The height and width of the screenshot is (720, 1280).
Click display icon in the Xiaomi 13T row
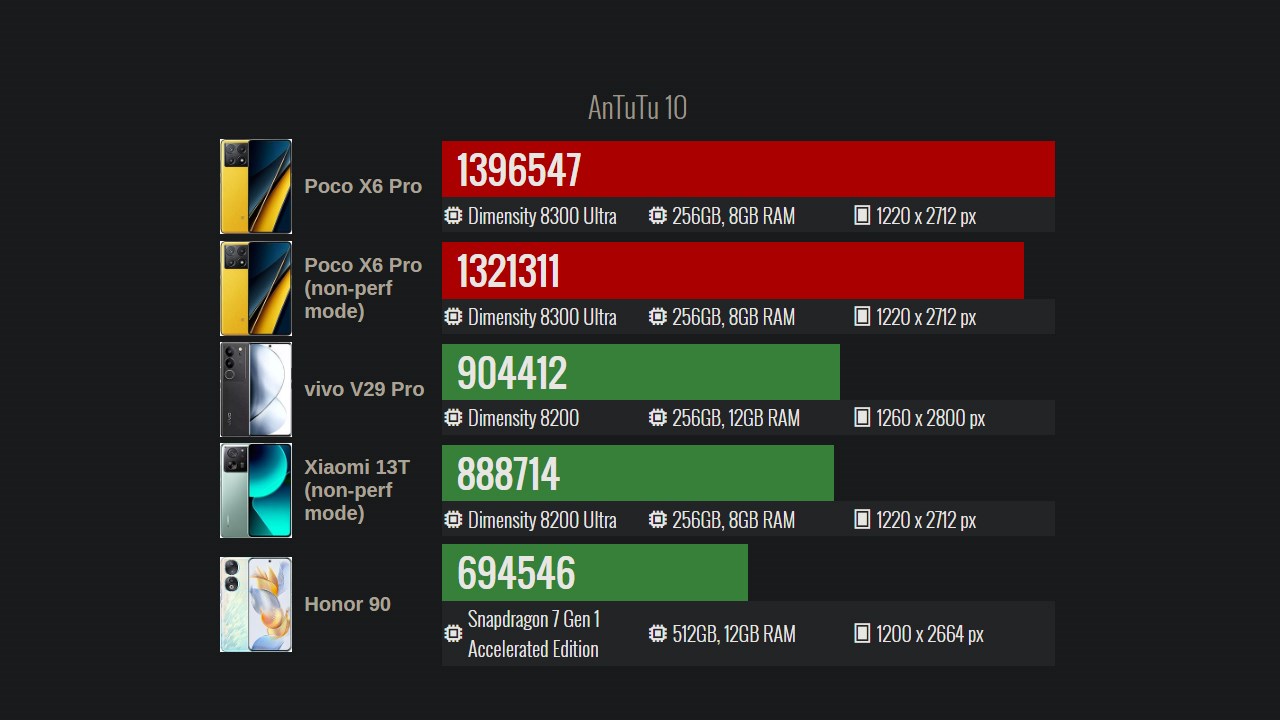(862, 519)
